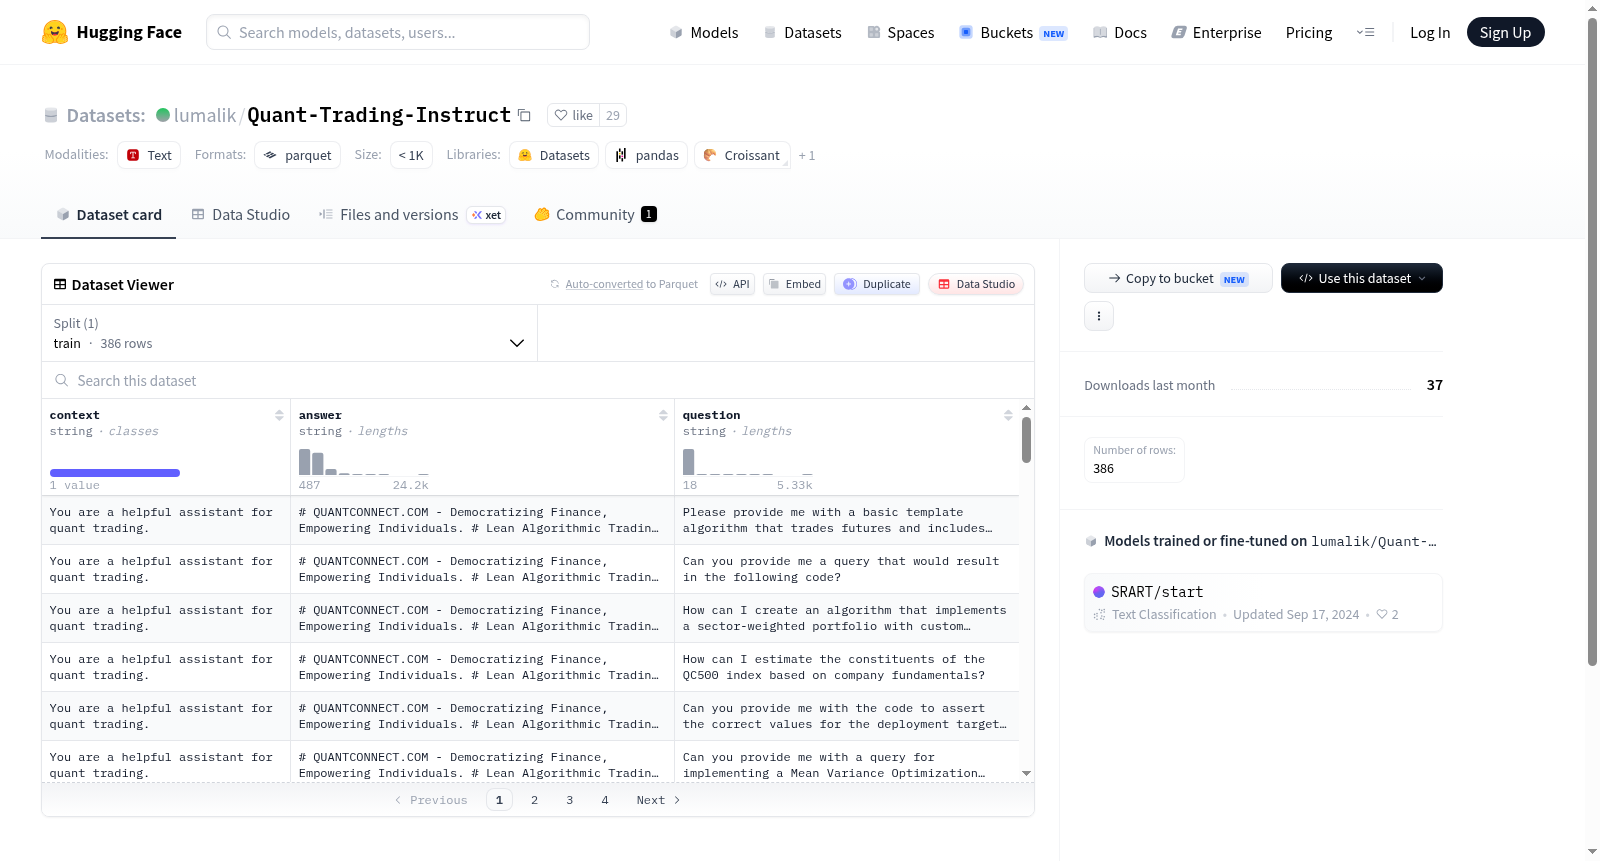This screenshot has height=861, width=1600.
Task: Copy dataset name with the copy icon
Action: (524, 115)
